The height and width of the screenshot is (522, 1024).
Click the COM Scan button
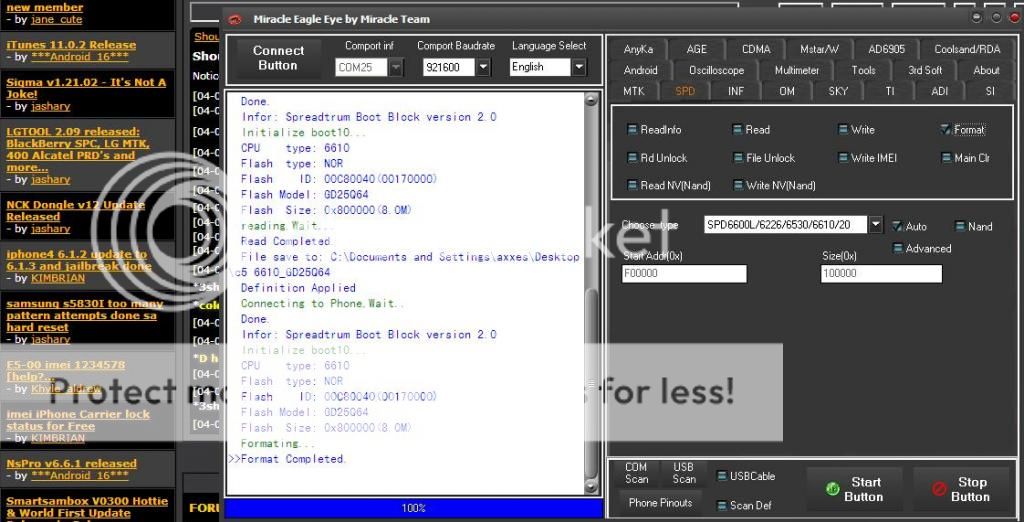click(636, 474)
